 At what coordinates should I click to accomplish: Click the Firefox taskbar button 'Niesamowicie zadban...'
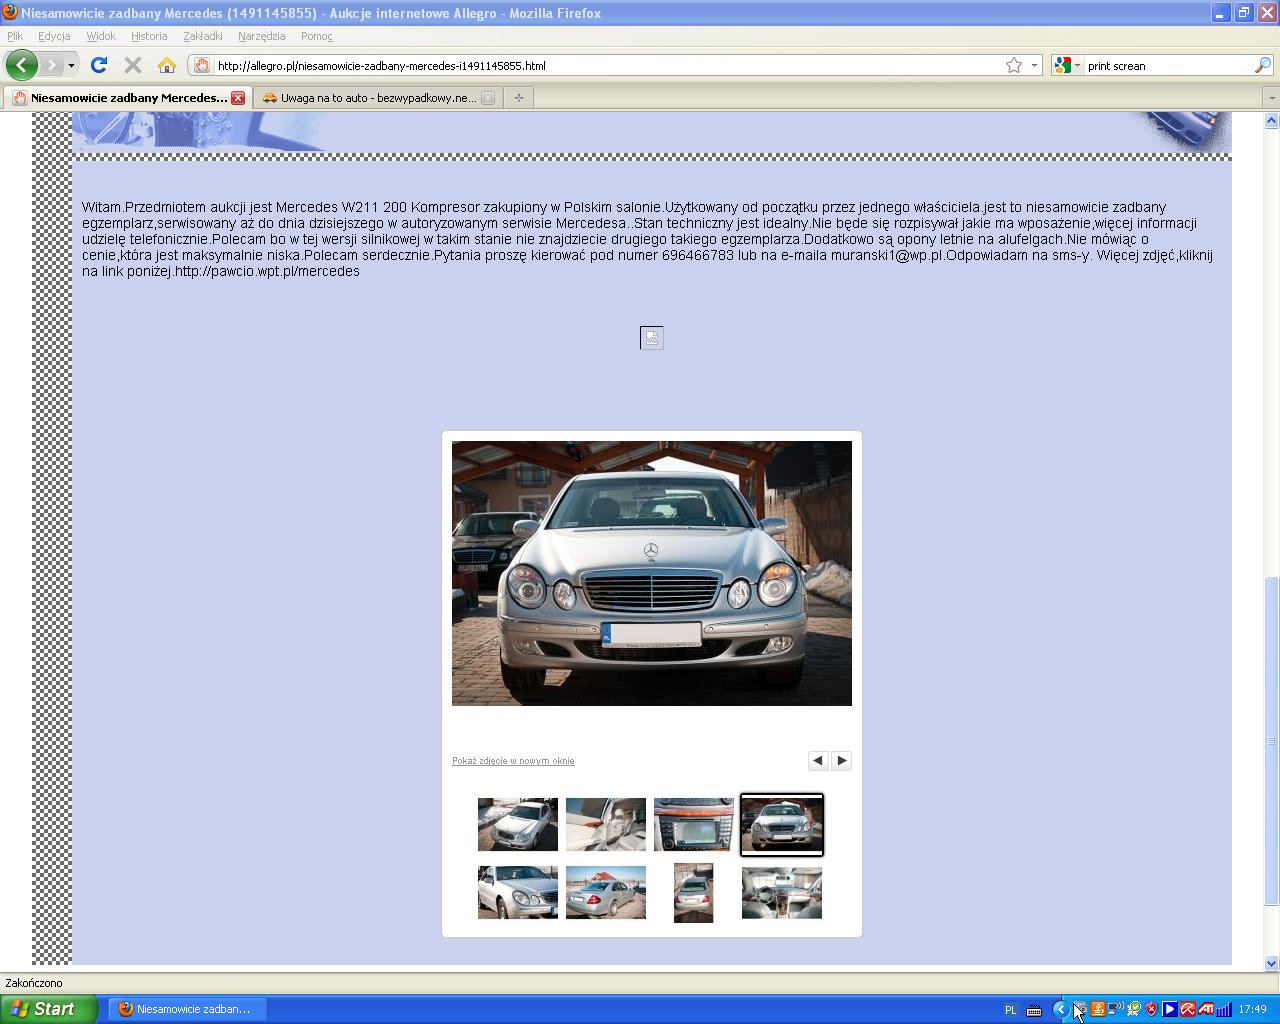coord(187,1009)
